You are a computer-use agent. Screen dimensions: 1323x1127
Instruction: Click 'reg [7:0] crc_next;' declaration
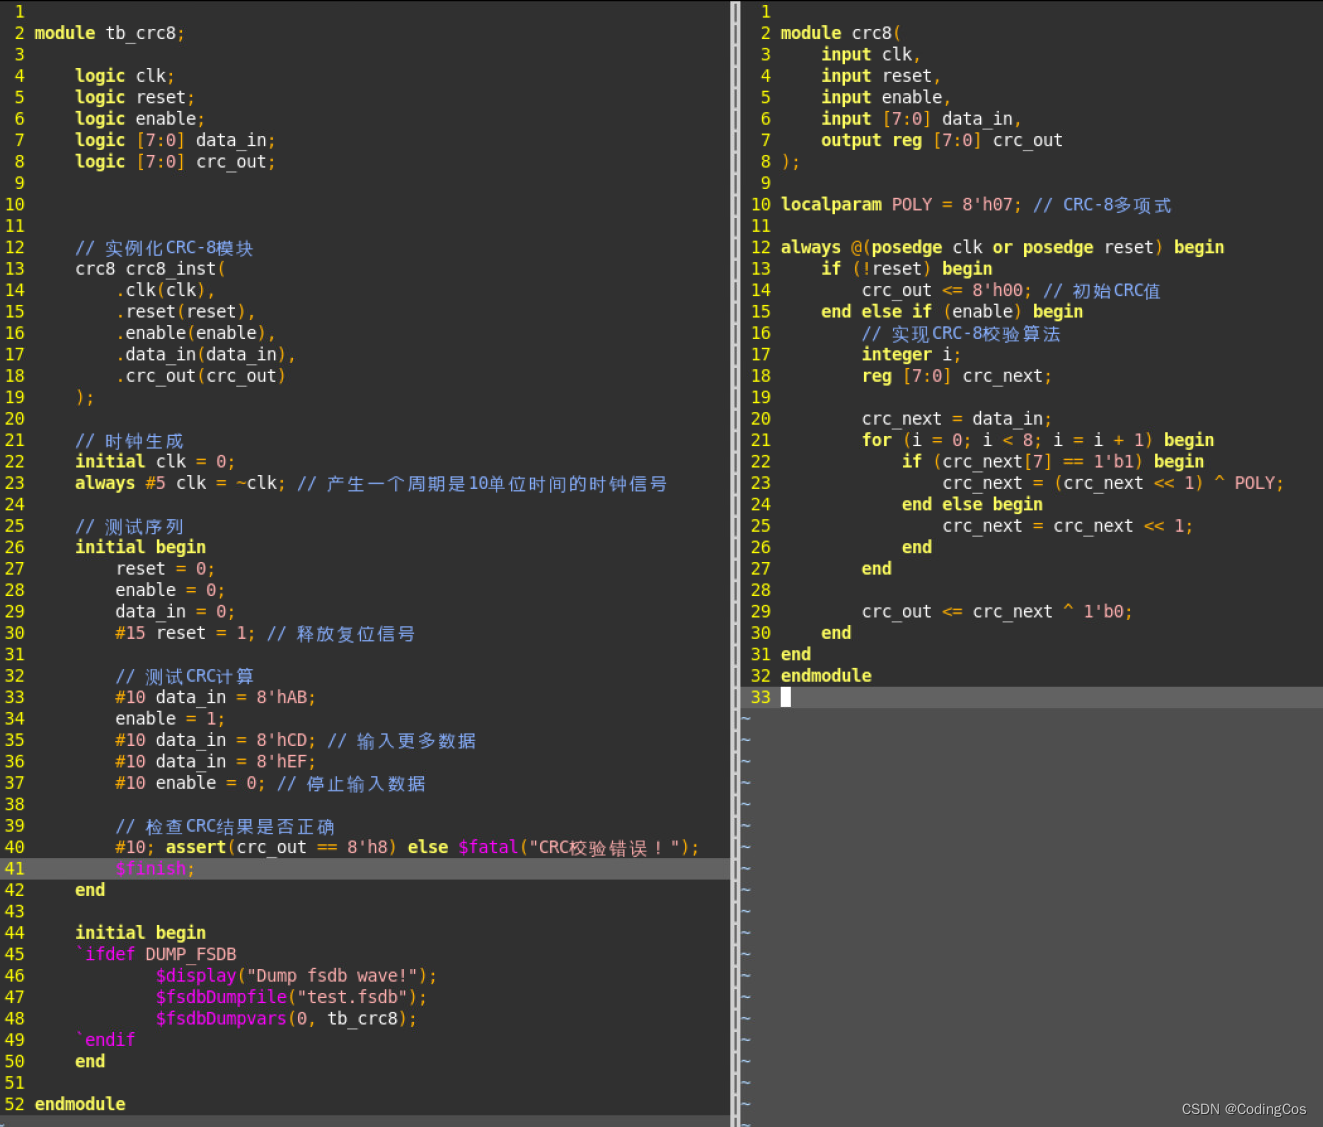pyautogui.click(x=957, y=376)
